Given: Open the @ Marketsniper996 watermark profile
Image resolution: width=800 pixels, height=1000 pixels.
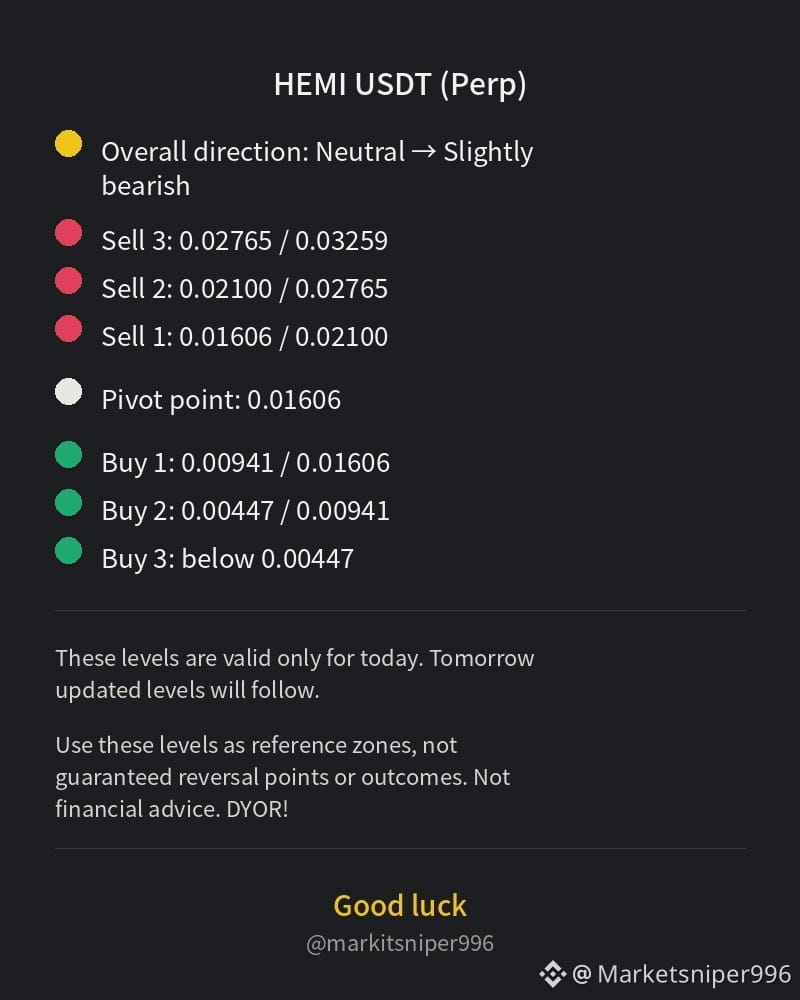Looking at the screenshot, I should coord(681,974).
